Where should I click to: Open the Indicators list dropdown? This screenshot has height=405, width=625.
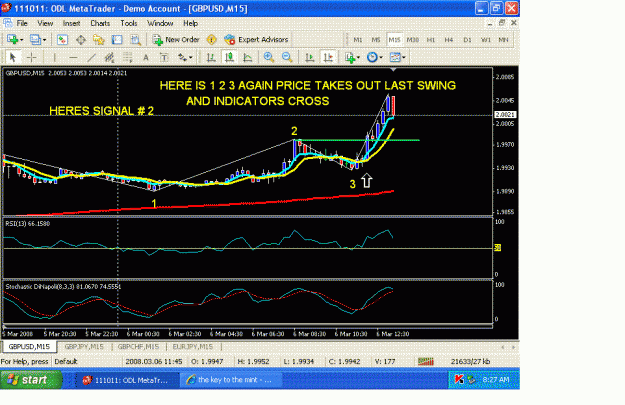point(352,57)
